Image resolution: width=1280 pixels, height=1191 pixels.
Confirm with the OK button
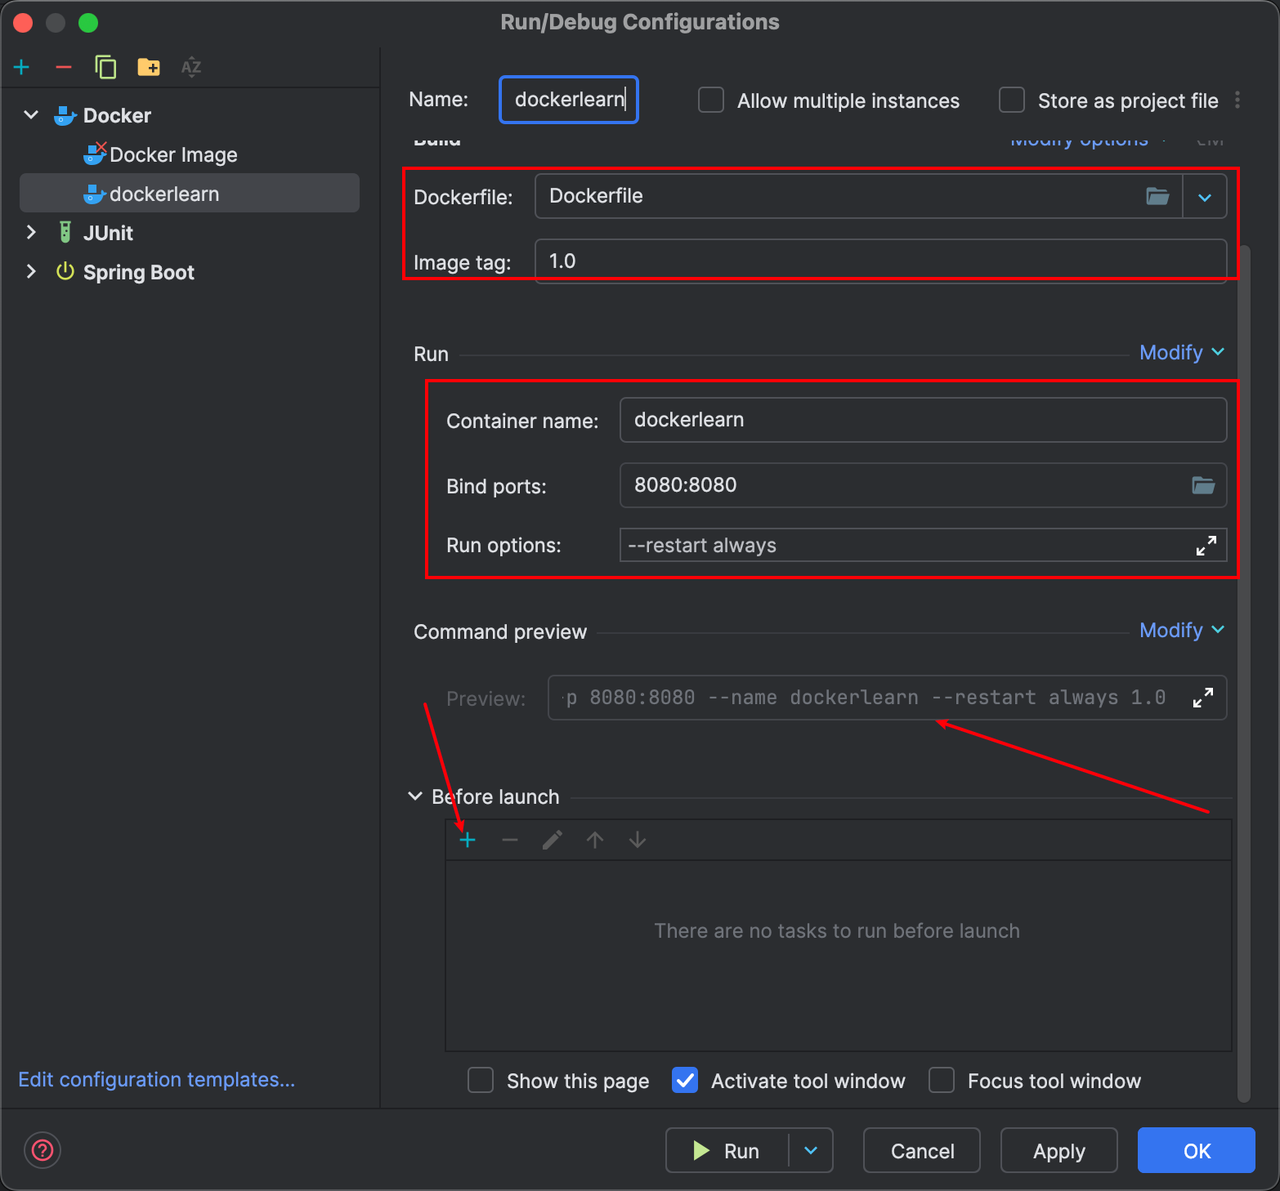1196,1151
